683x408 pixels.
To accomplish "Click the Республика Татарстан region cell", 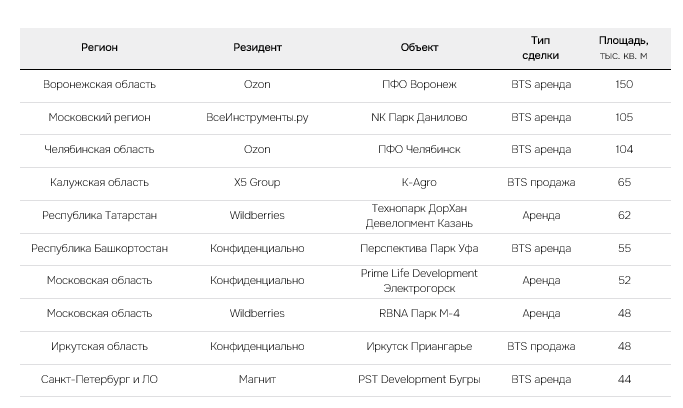I will click(99, 215).
